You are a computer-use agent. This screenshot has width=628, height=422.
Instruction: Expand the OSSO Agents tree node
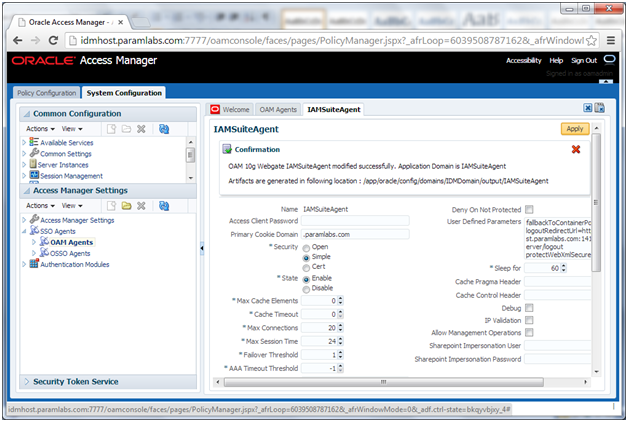click(34, 253)
